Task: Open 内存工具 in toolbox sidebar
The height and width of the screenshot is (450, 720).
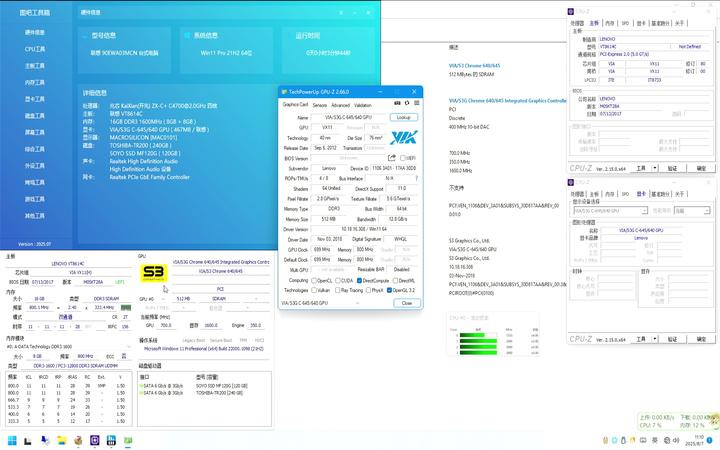Action: pyautogui.click(x=35, y=83)
